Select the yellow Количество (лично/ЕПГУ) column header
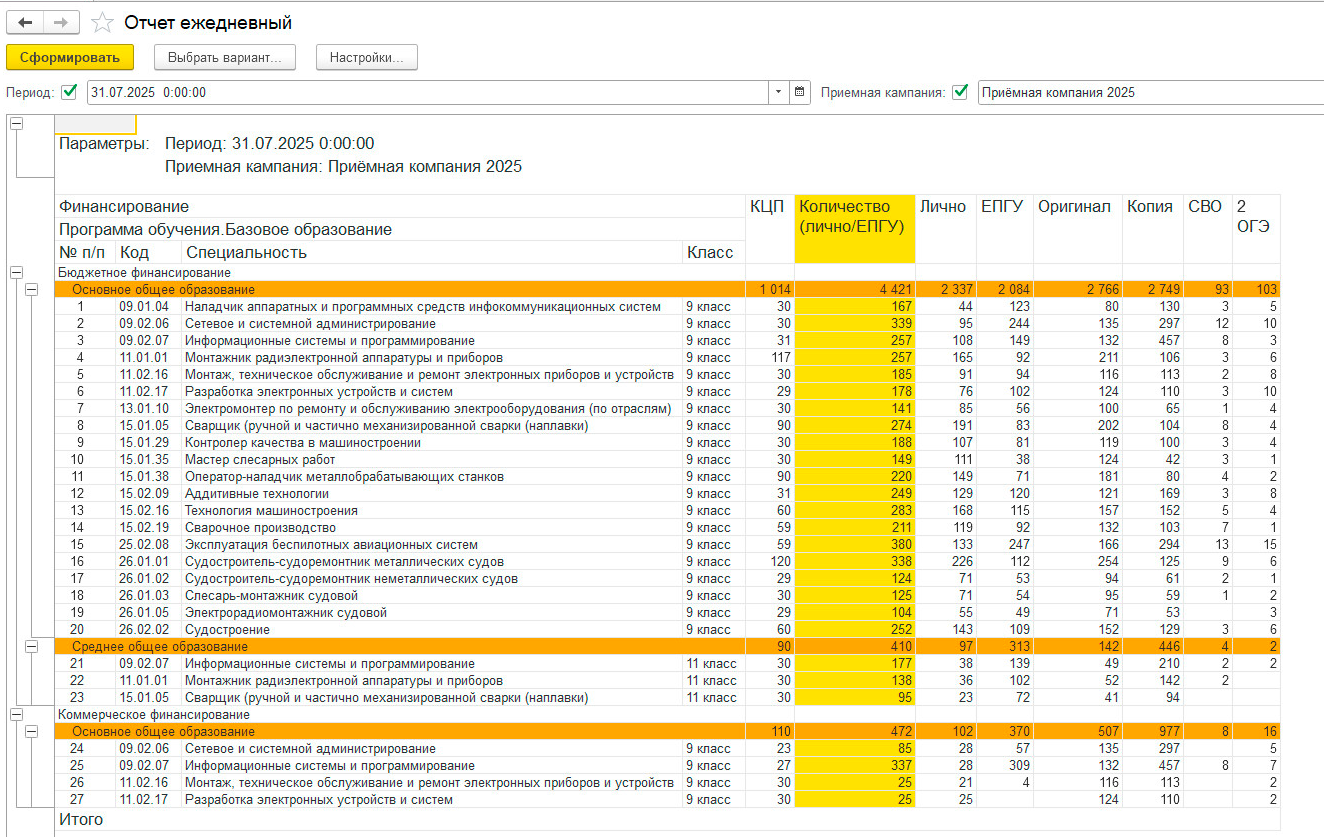1324x837 pixels. coord(856,229)
